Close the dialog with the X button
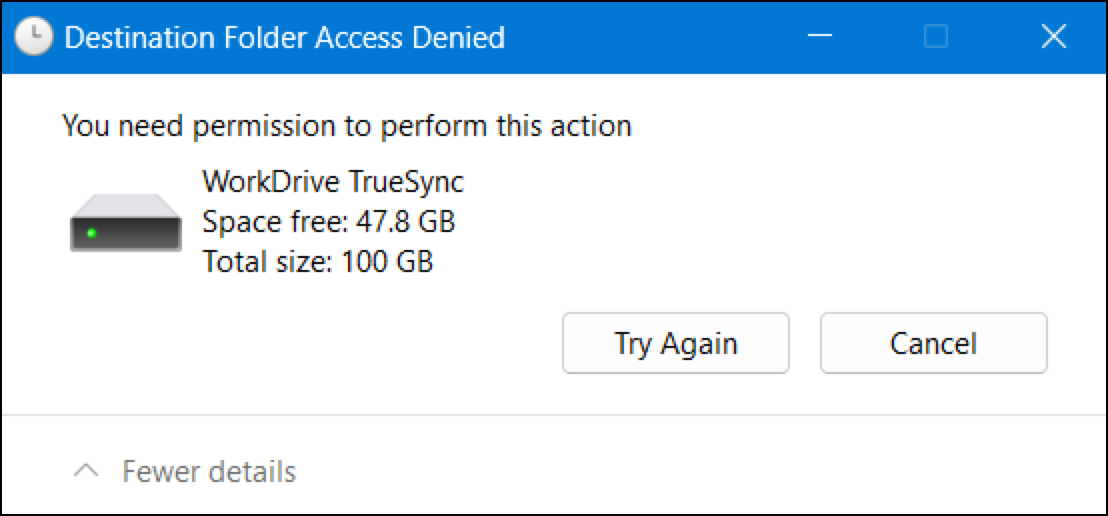 point(1053,38)
